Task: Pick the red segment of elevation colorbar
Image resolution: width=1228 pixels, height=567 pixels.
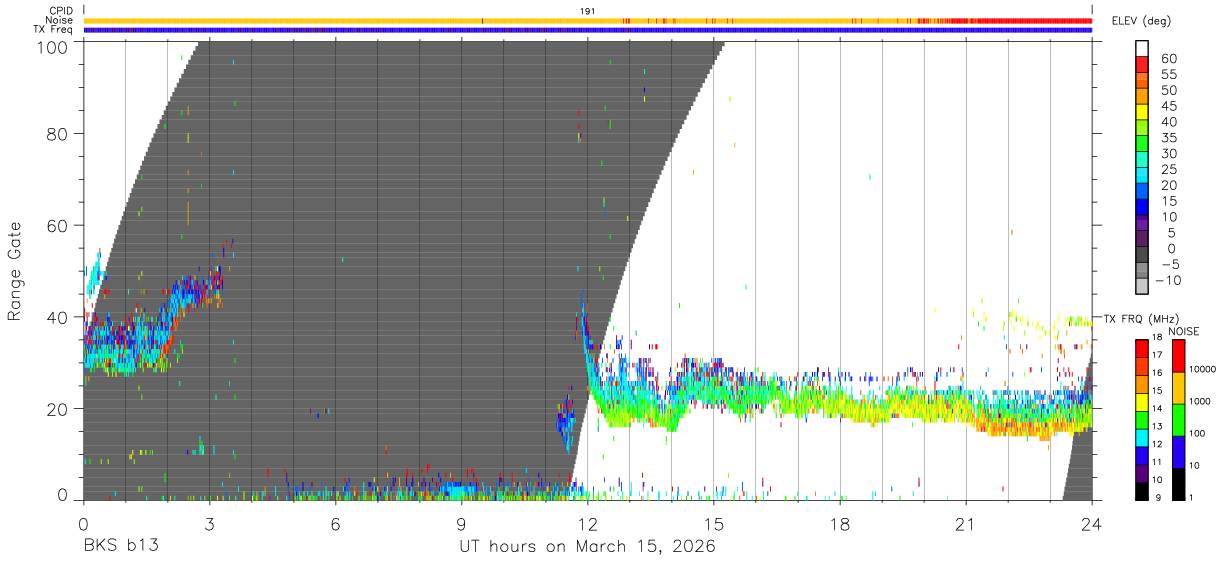Action: click(1142, 65)
